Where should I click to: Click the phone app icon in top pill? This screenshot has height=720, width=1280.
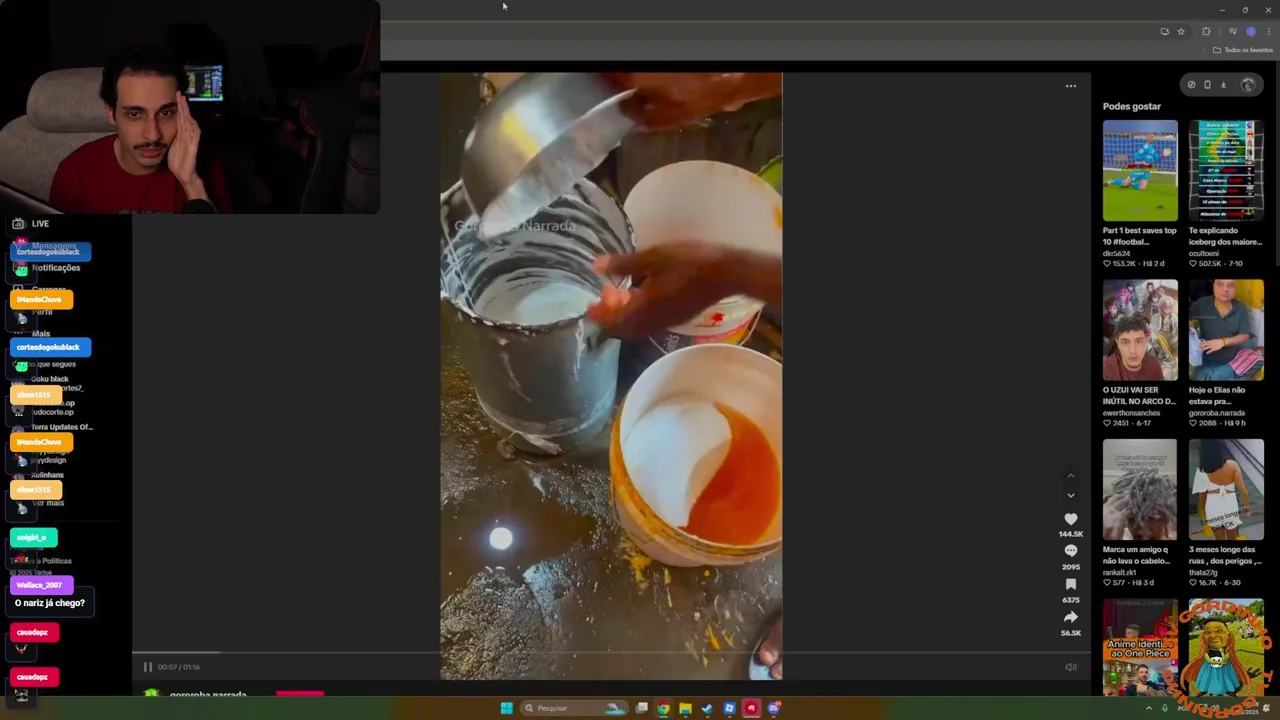1207,85
